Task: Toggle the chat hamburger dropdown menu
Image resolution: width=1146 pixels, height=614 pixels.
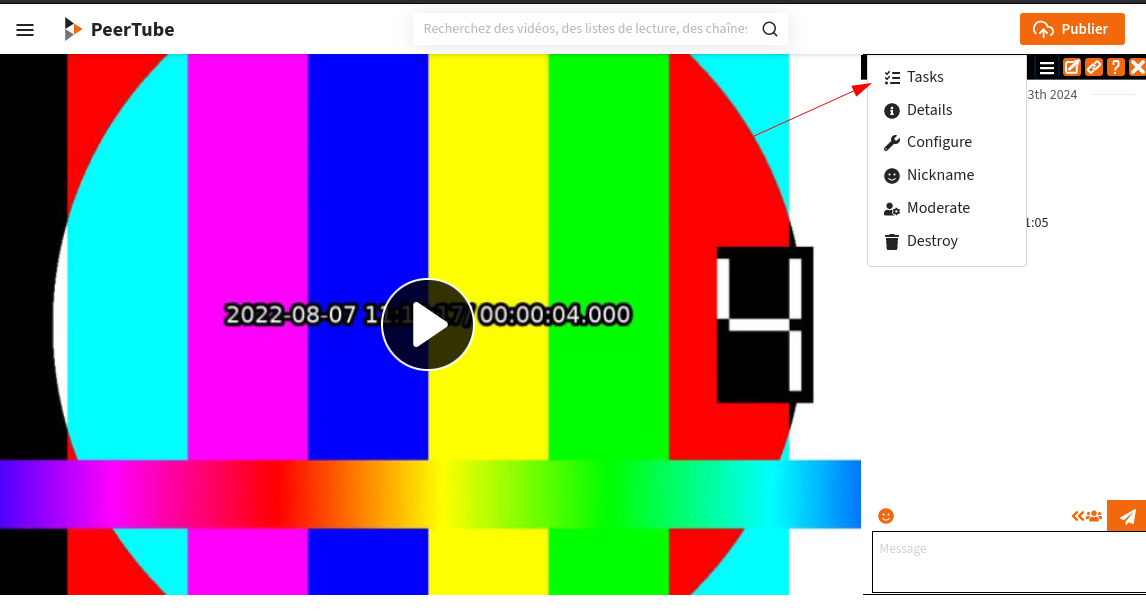Action: (1047, 68)
